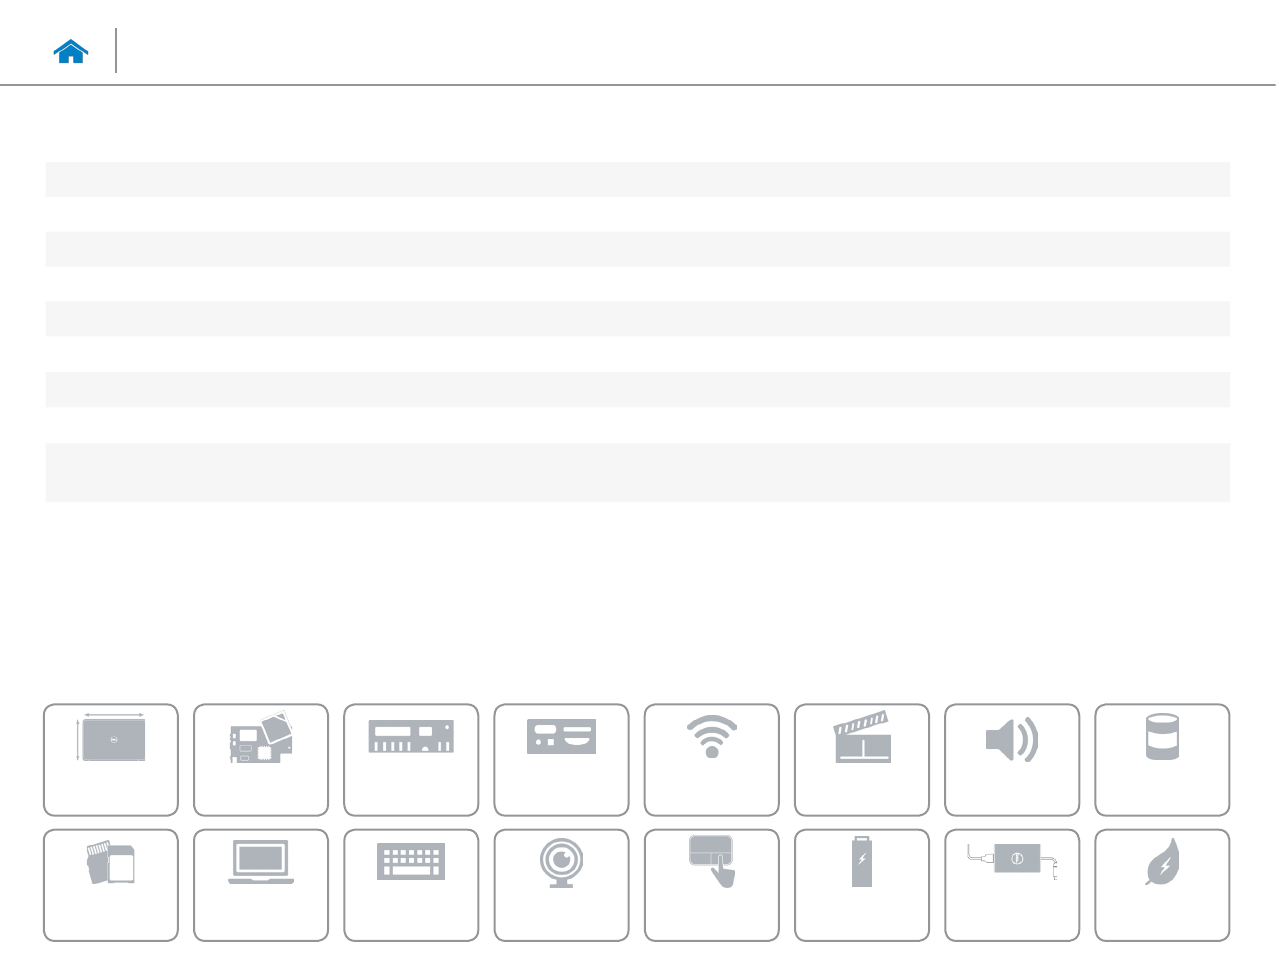Image resolution: width=1276 pixels, height=964 pixels.
Task: Open the system board and processor tile
Action: 261,760
